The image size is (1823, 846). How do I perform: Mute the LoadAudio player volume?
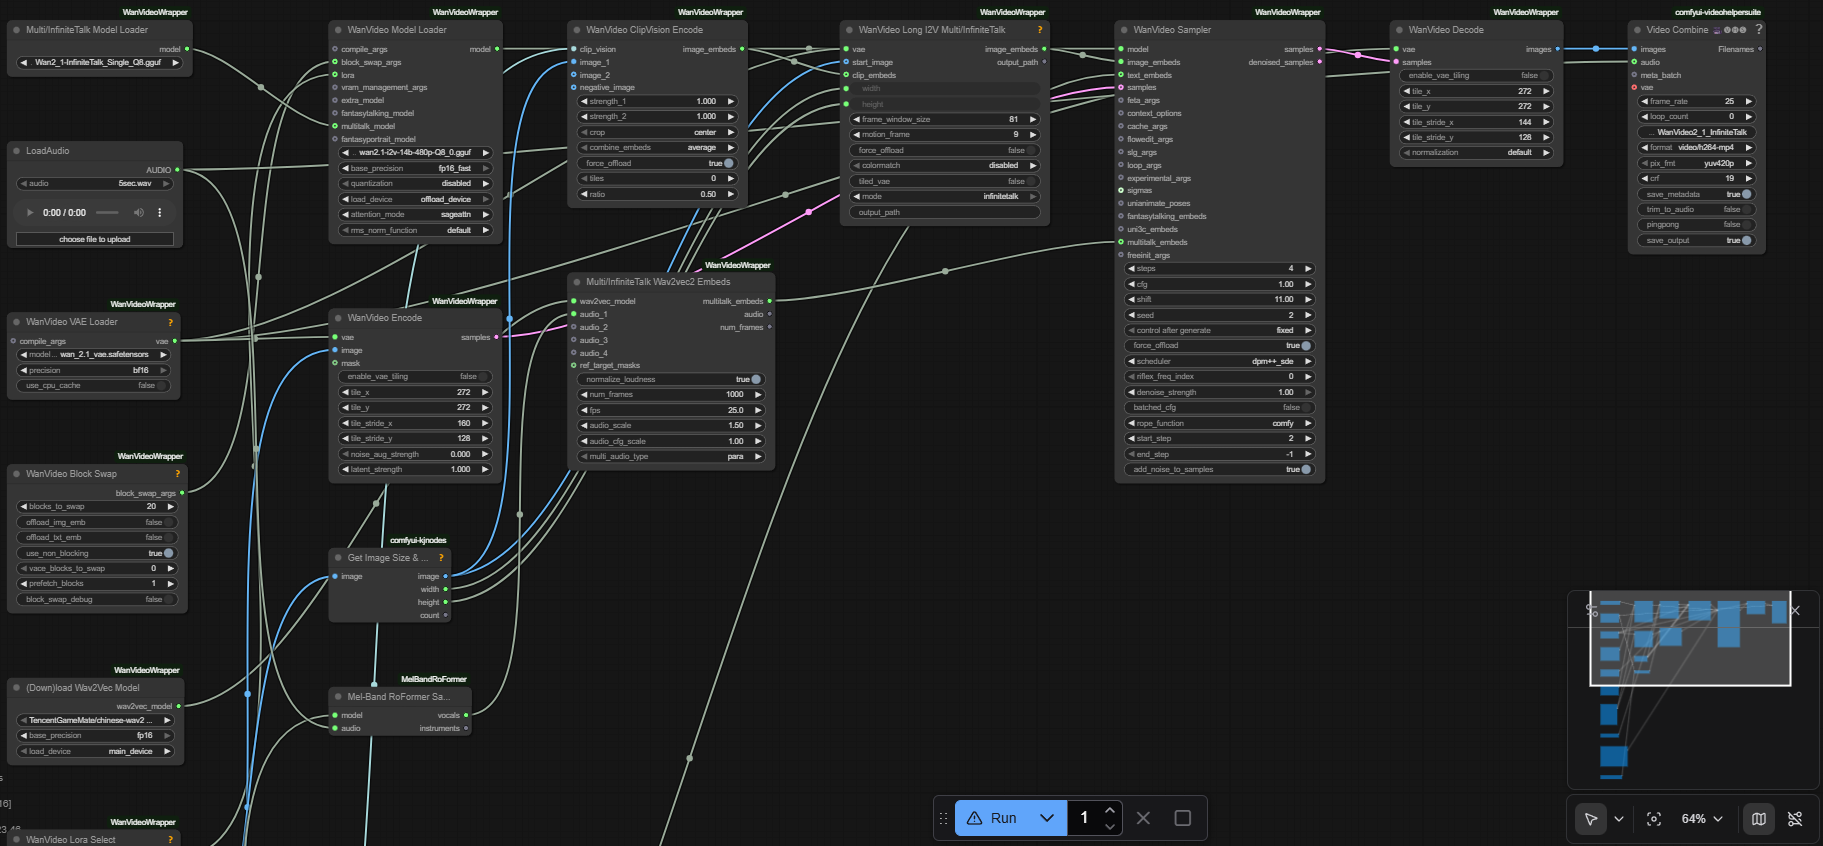pyautogui.click(x=139, y=213)
